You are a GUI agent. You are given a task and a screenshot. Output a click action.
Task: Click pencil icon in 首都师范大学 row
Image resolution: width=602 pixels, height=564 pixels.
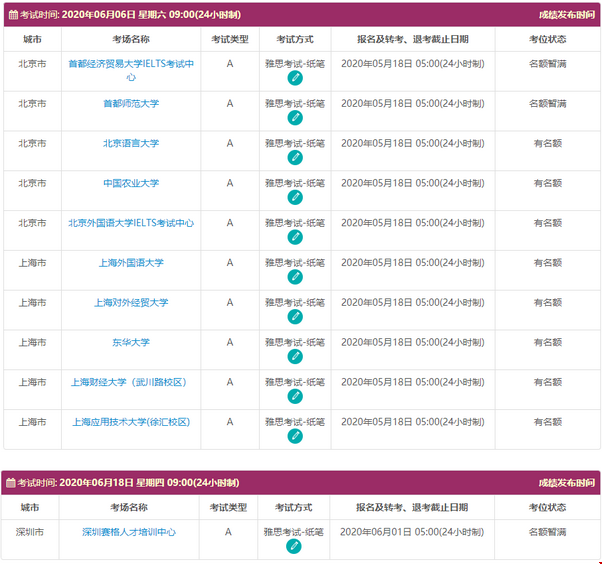point(295,118)
